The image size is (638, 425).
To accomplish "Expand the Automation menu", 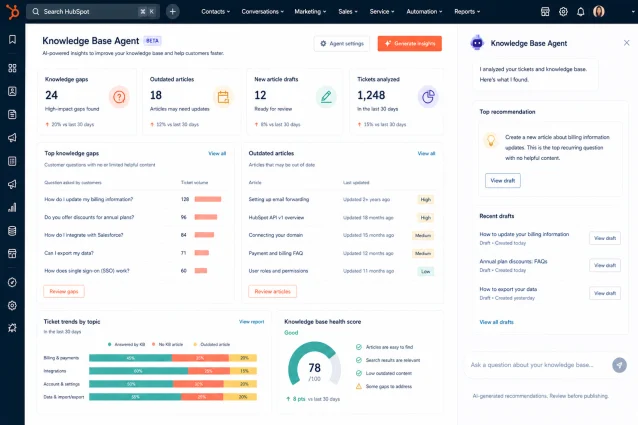I will 424,11.
